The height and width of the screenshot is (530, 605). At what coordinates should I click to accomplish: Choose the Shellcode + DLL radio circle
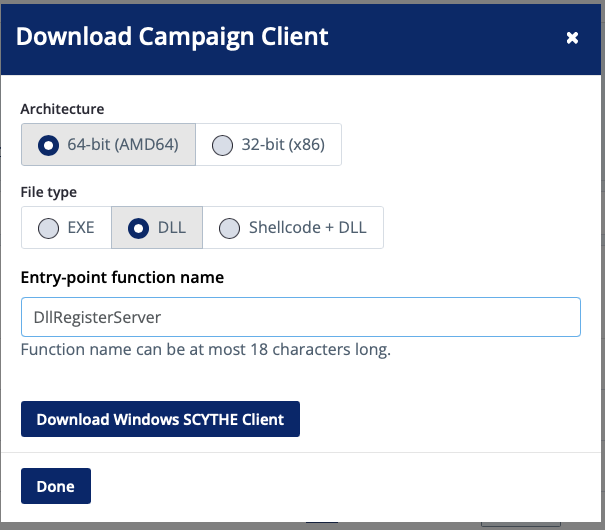pos(229,228)
